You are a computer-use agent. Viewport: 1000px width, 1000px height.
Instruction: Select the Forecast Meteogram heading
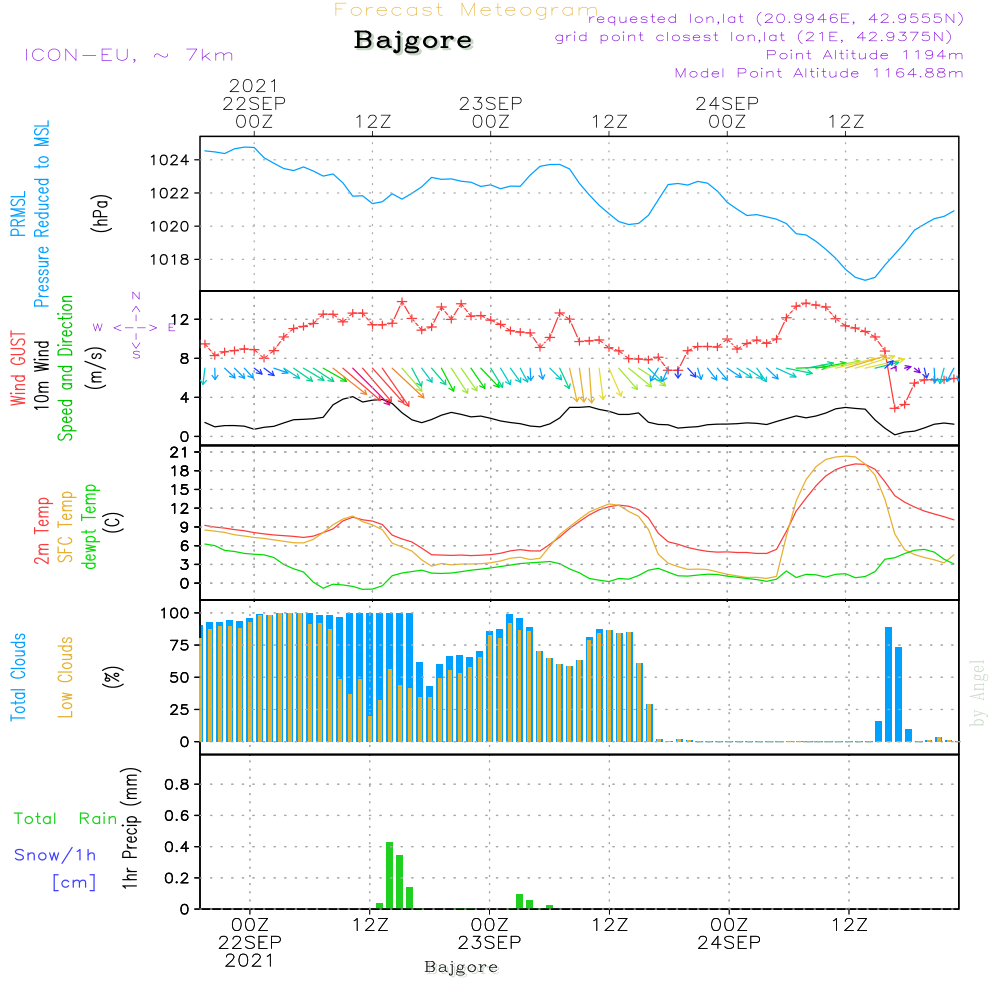click(466, 10)
